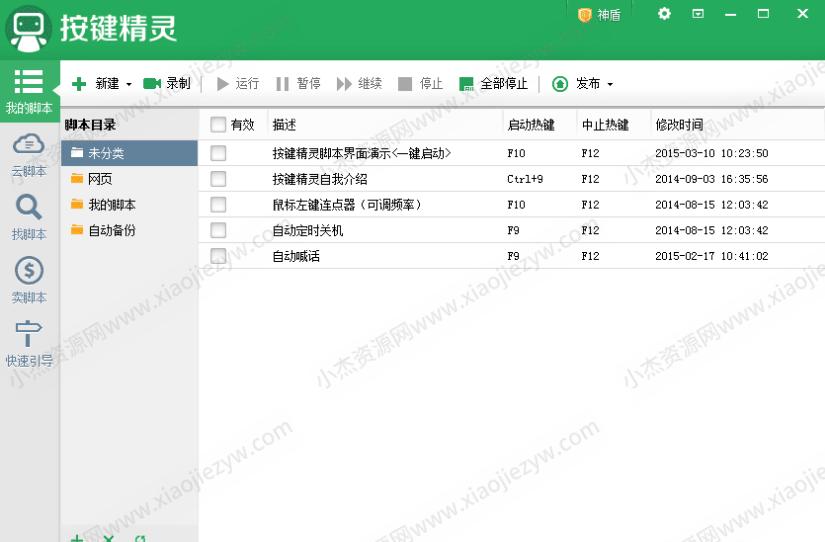
Task: Open the title bar dropdown menu icon
Action: pyautogui.click(x=698, y=14)
